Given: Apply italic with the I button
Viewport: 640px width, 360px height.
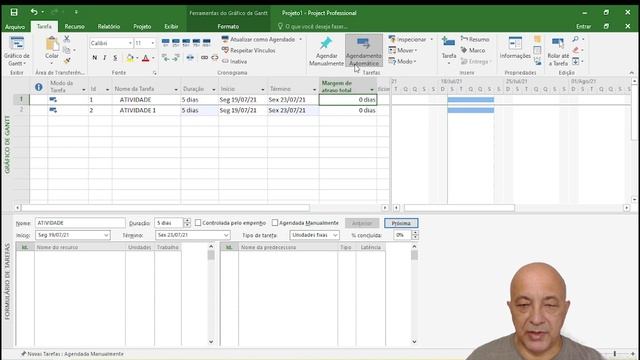Looking at the screenshot, I should [x=105, y=58].
